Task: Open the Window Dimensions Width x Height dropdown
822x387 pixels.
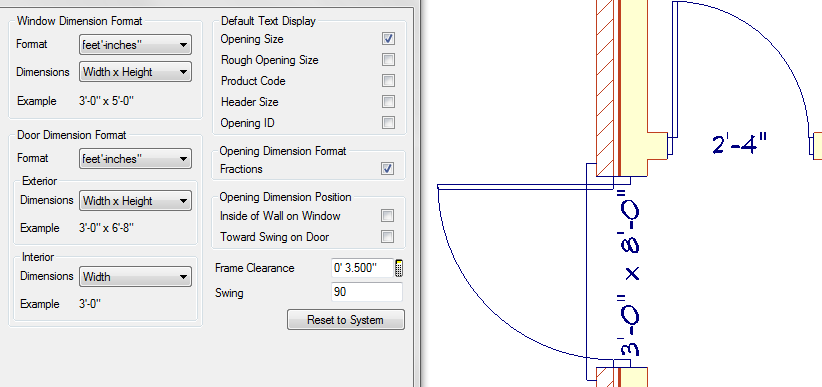Action: [x=135, y=72]
